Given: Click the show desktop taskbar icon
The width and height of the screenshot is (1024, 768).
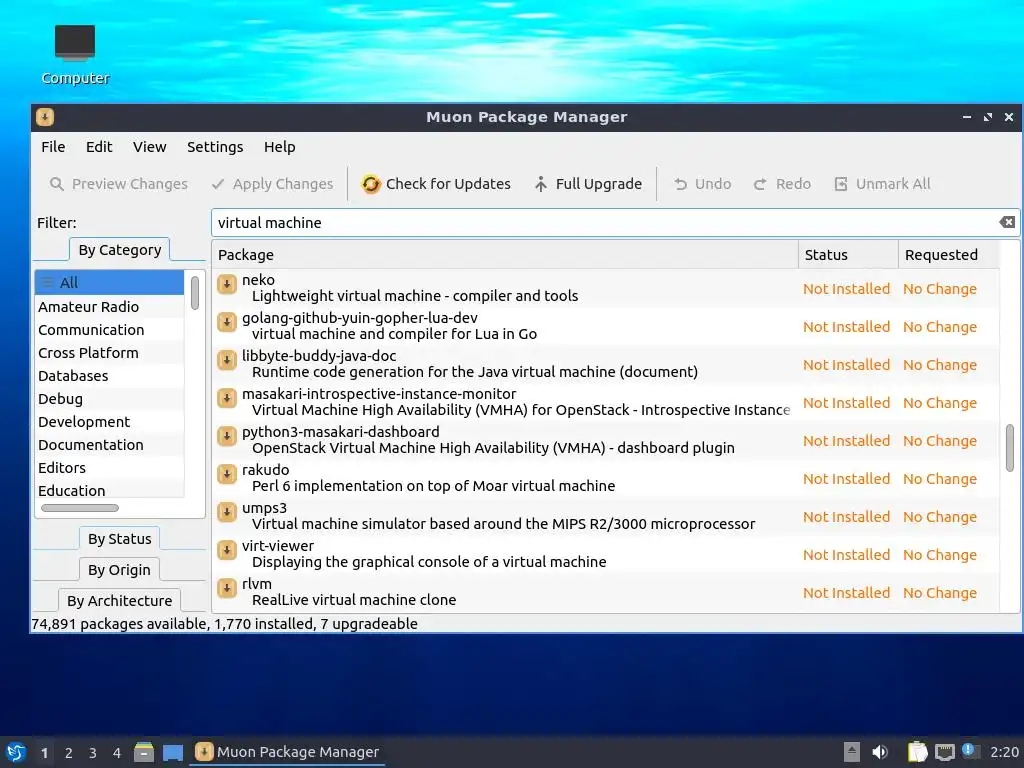Looking at the screenshot, I should pos(172,752).
